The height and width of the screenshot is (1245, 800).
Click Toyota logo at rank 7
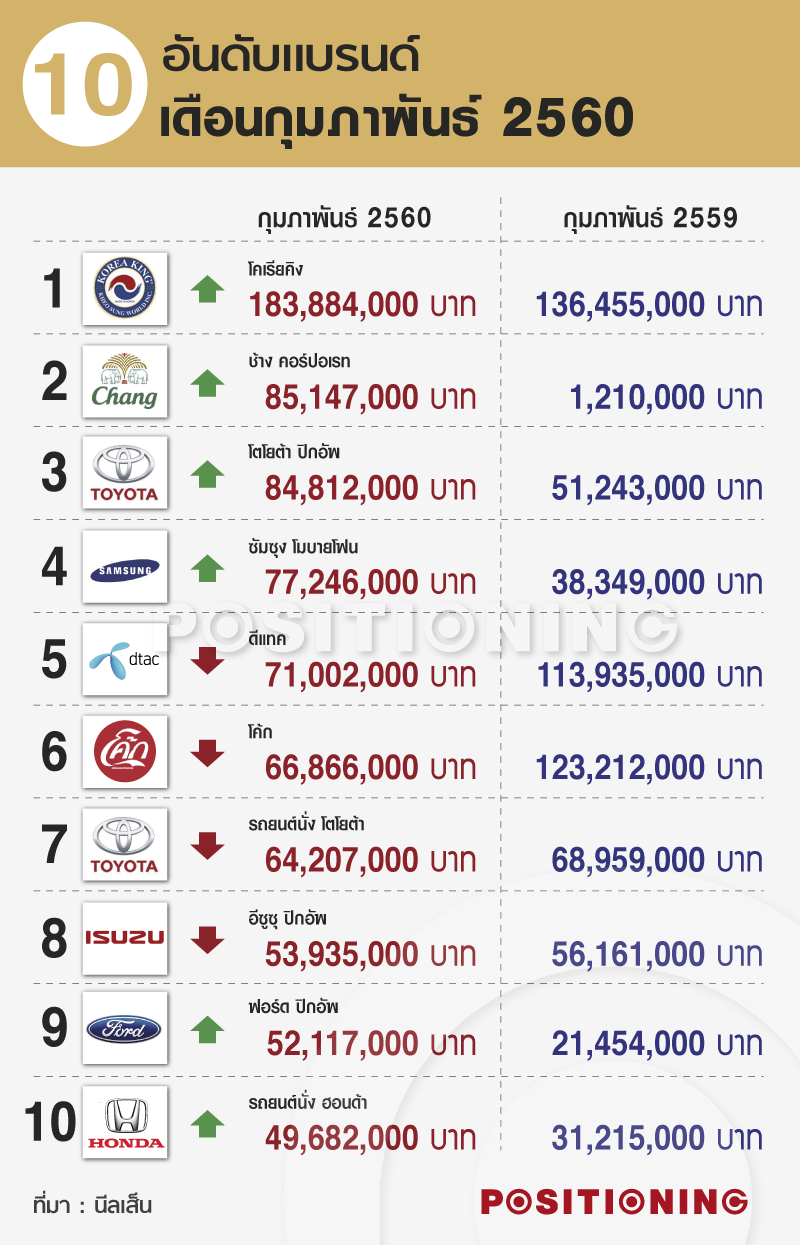pyautogui.click(x=125, y=845)
